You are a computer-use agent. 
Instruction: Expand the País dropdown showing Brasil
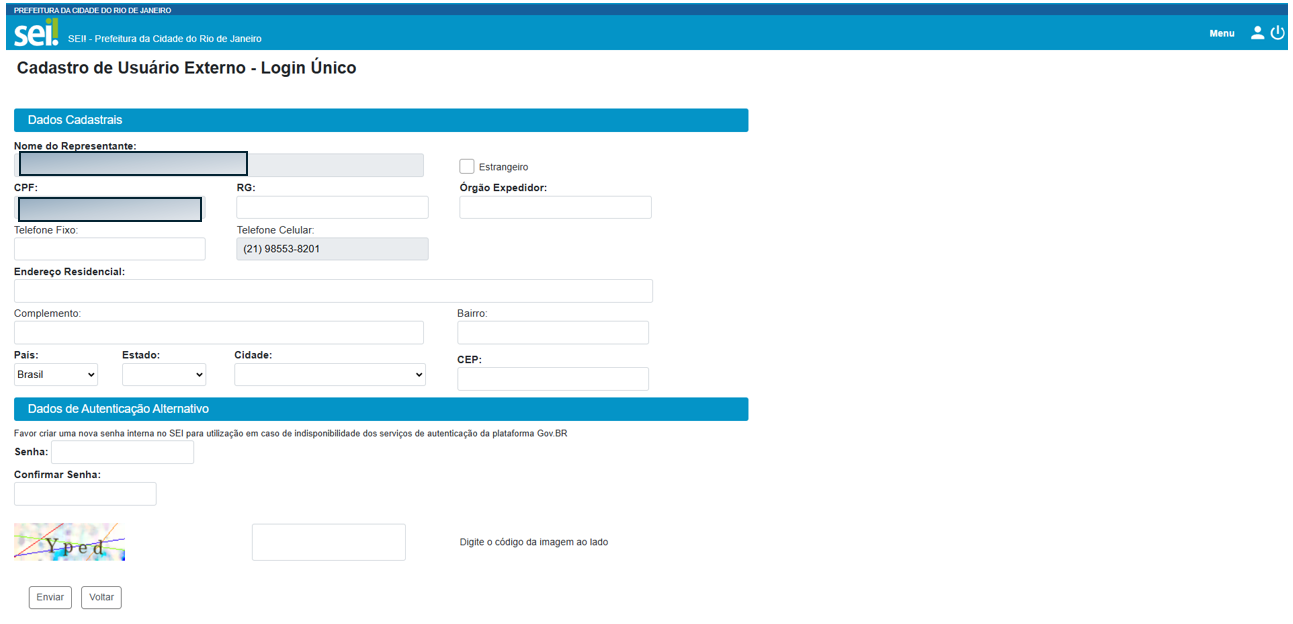tap(56, 375)
